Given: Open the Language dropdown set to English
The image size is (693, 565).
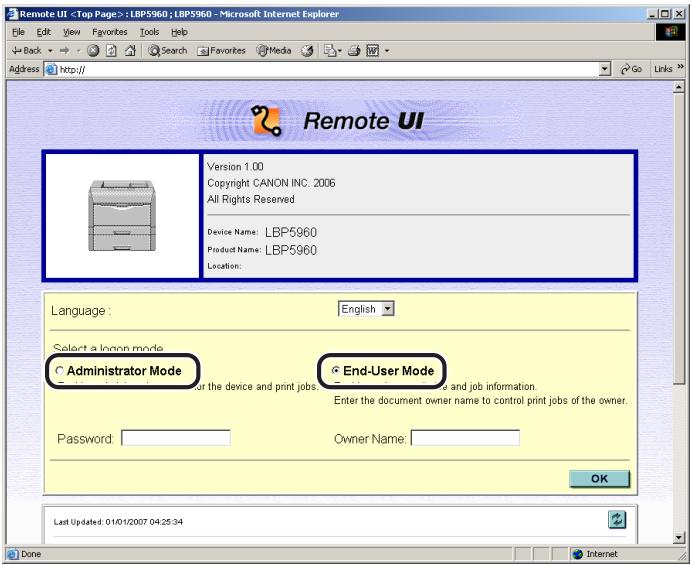Looking at the screenshot, I should pyautogui.click(x=366, y=309).
